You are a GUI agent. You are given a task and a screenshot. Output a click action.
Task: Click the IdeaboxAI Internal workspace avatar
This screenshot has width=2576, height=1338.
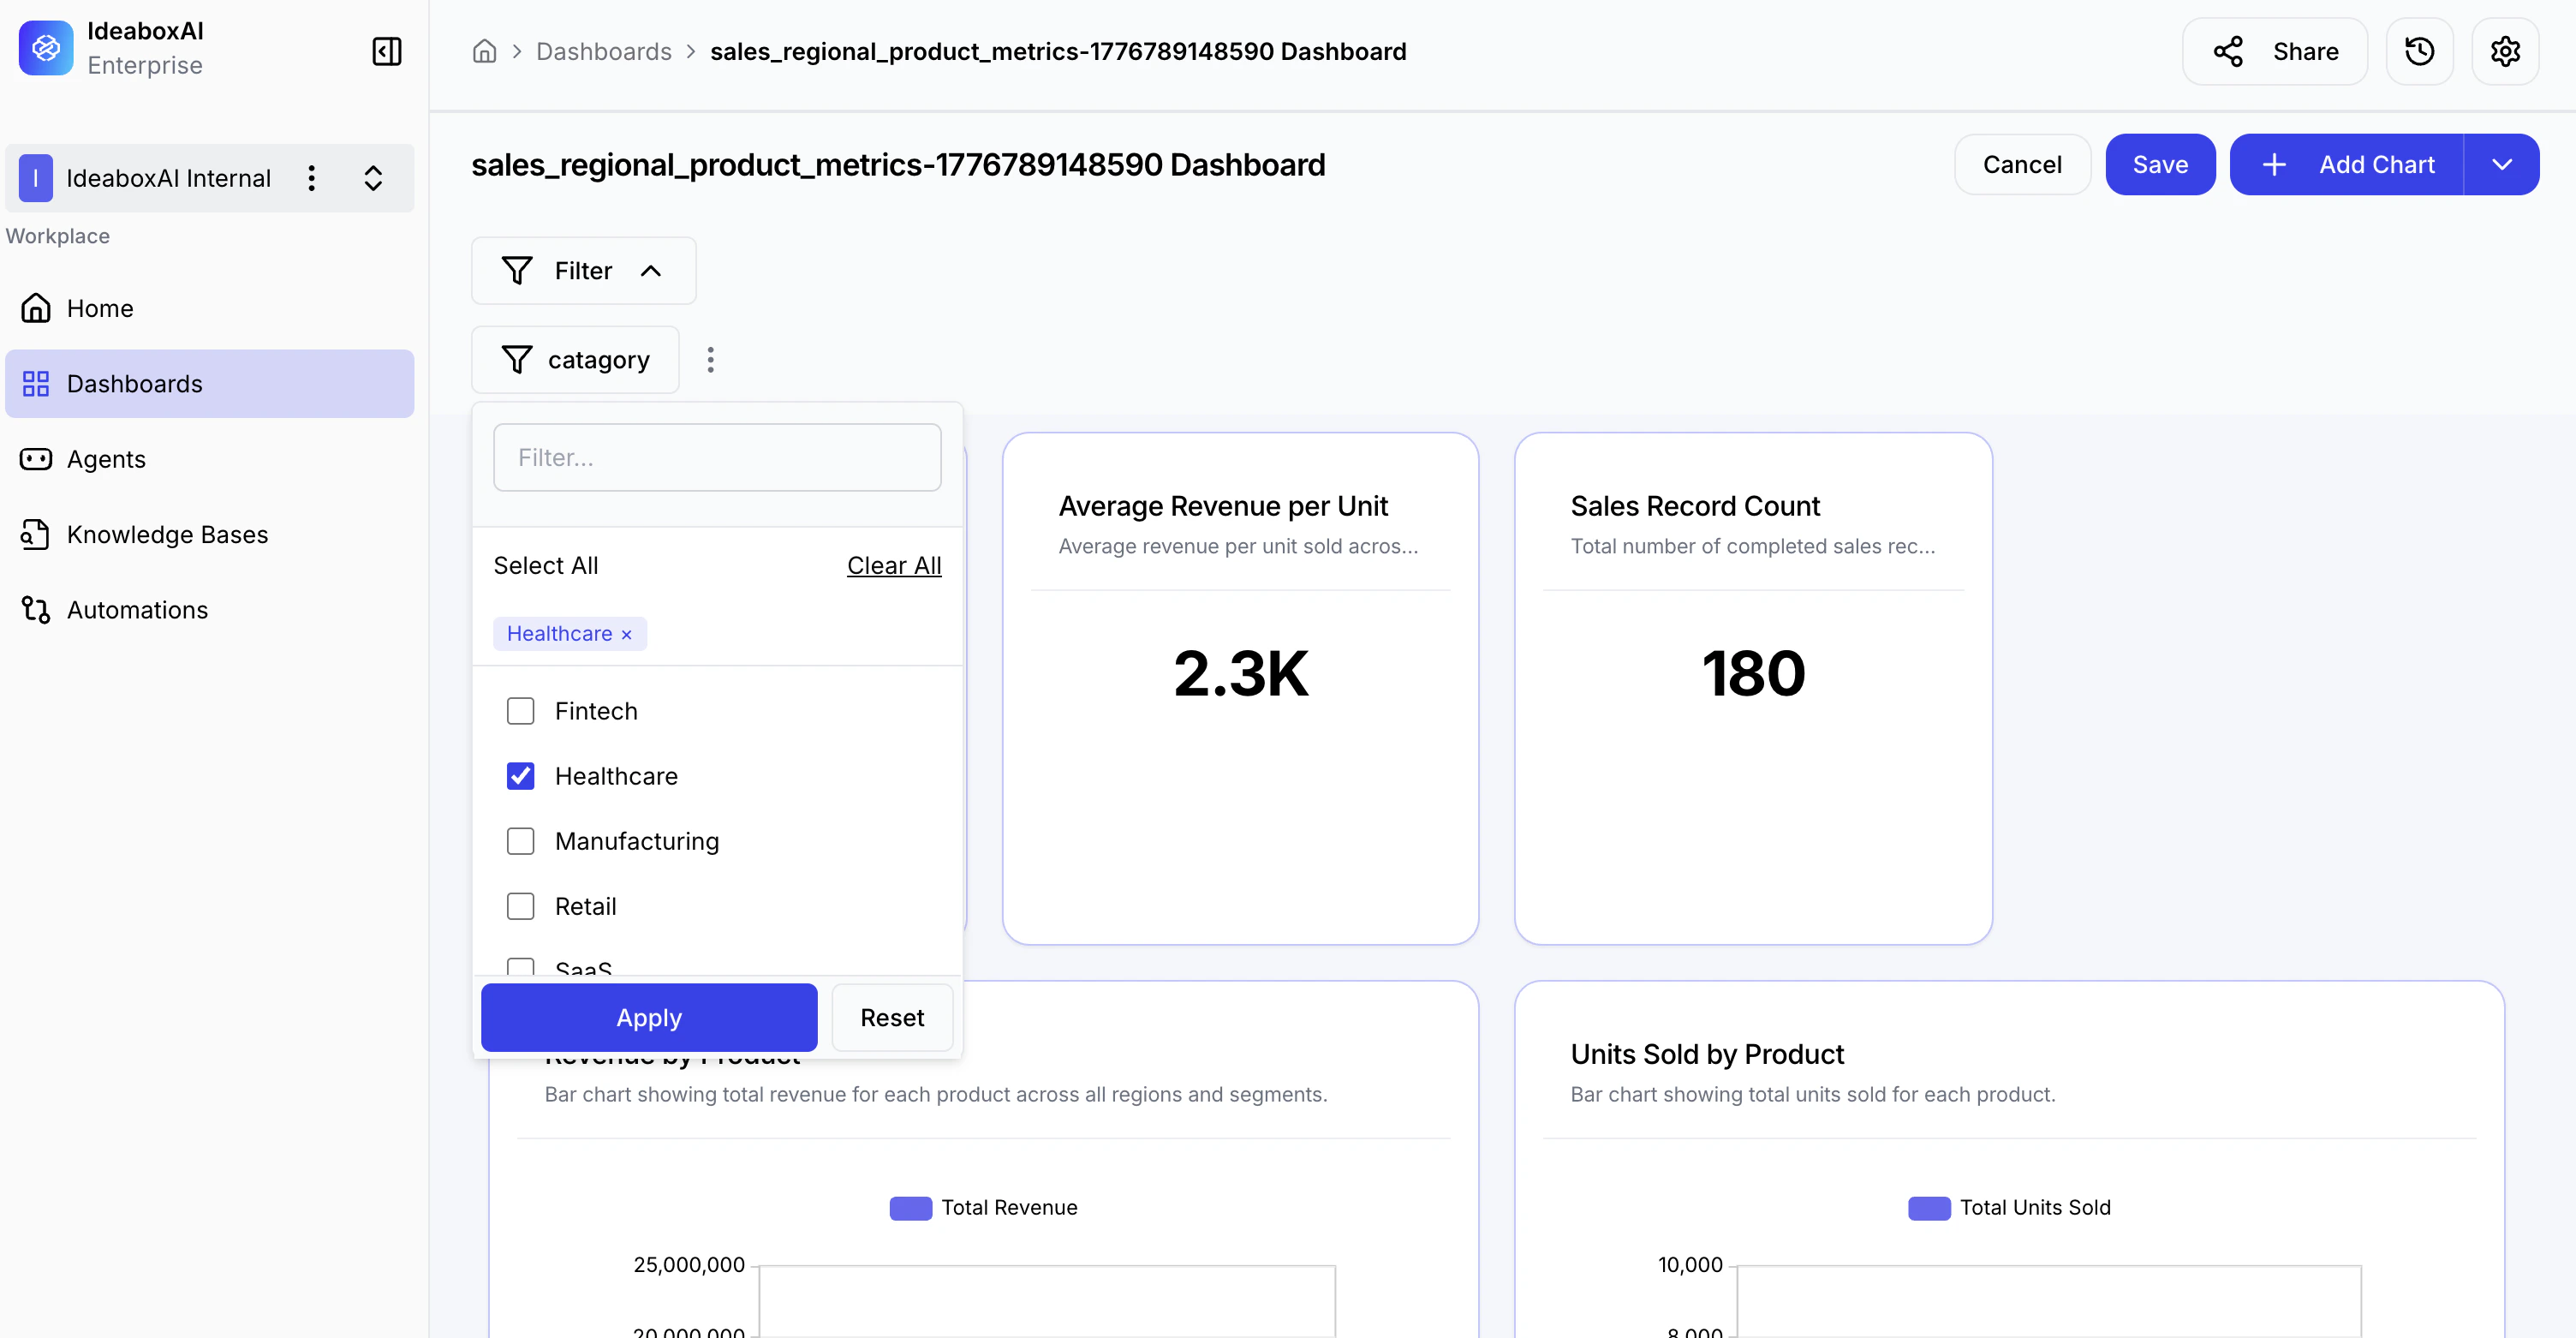(36, 178)
